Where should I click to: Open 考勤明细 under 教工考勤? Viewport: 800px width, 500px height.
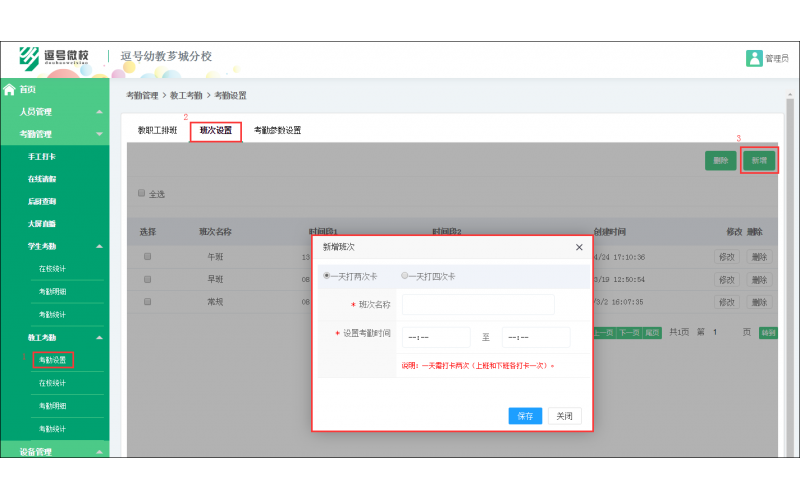point(53,406)
